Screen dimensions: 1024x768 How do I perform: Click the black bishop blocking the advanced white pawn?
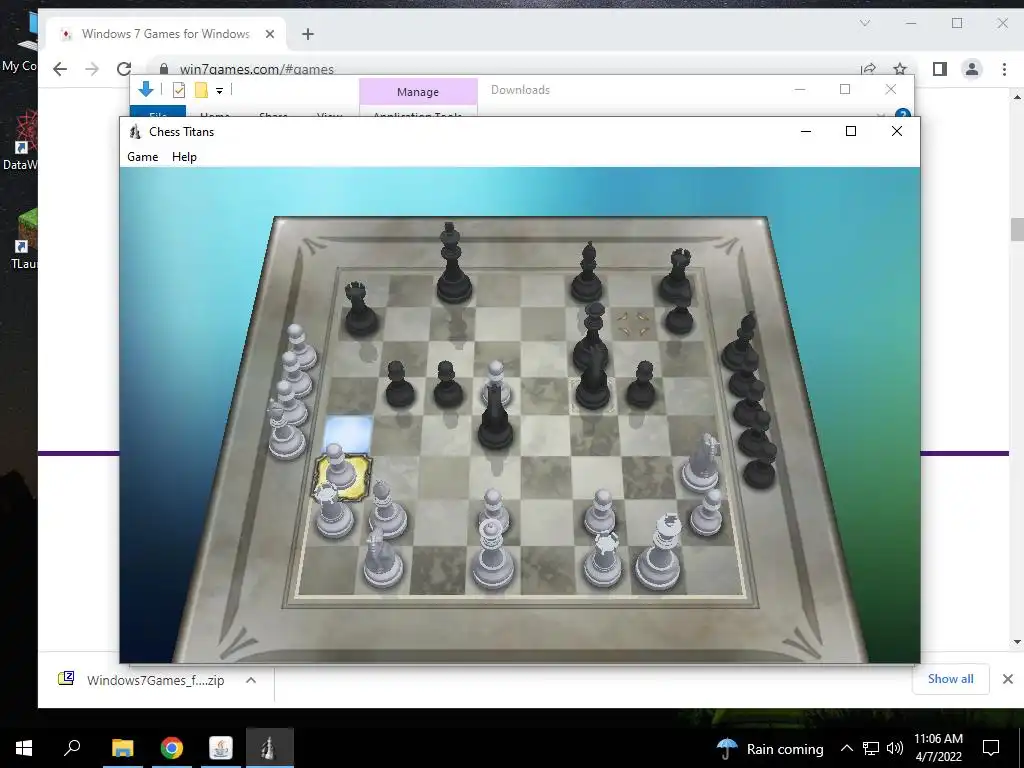click(x=495, y=417)
